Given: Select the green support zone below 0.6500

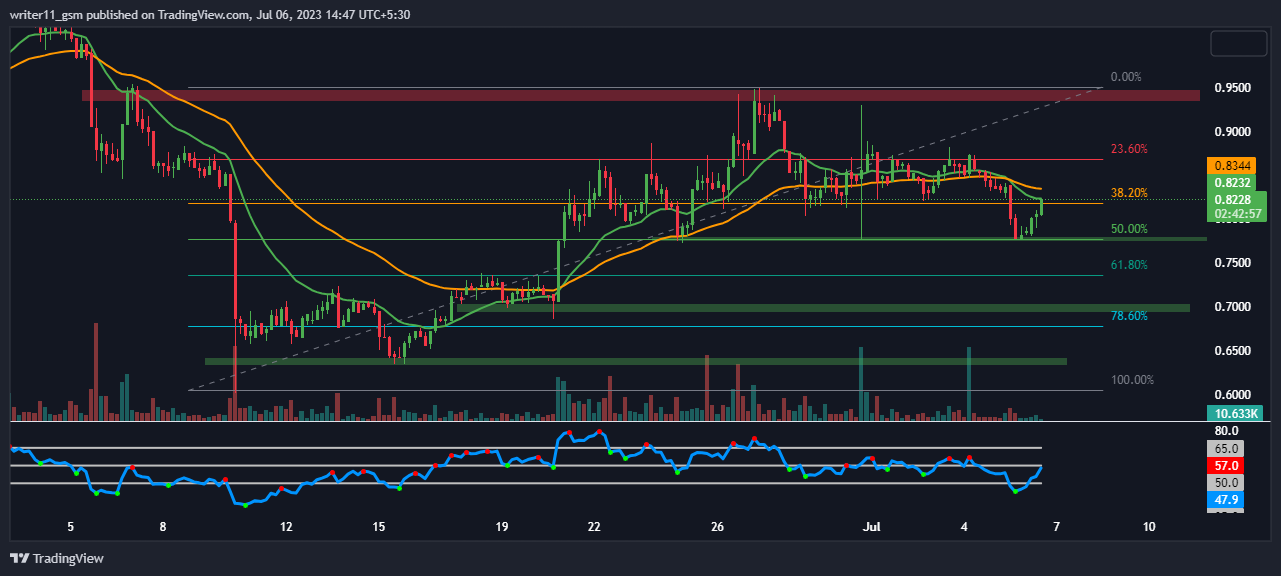Looking at the screenshot, I should (x=636, y=361).
